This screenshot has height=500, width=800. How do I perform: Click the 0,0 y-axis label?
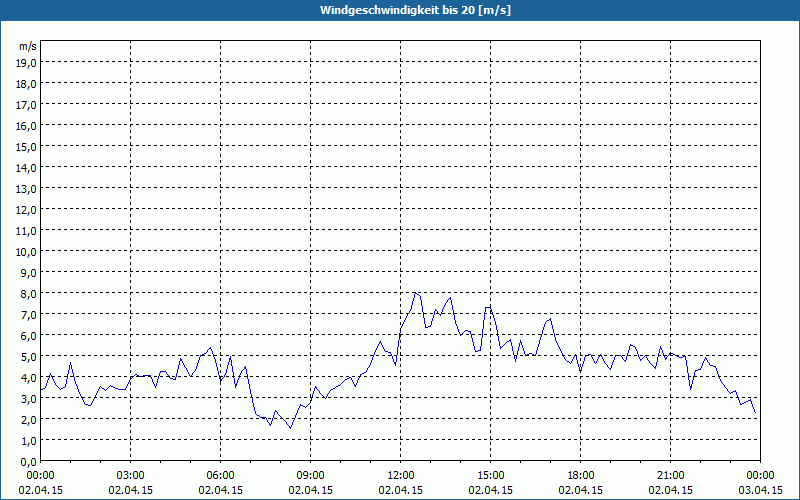click(x=28, y=462)
